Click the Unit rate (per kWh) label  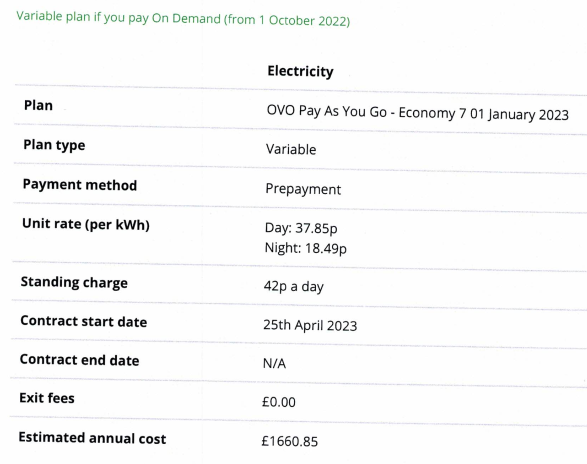[x=86, y=224]
